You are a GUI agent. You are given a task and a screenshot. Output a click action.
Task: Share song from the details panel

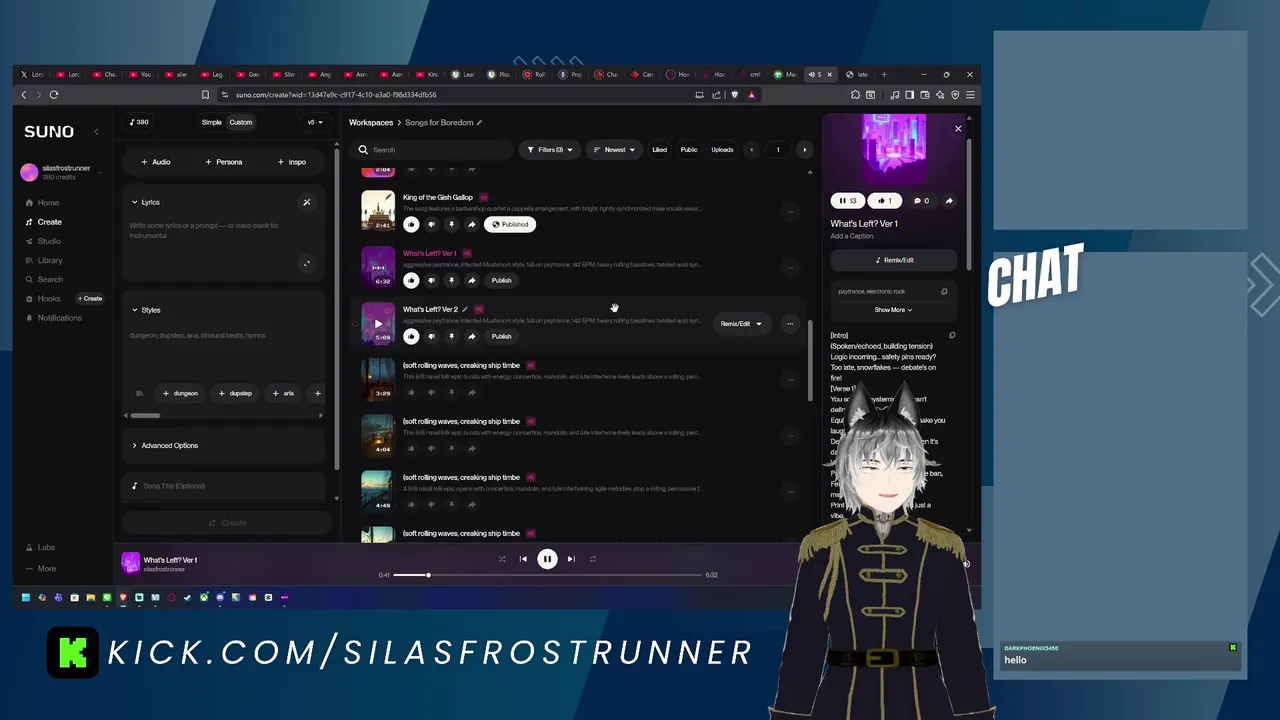coord(949,201)
